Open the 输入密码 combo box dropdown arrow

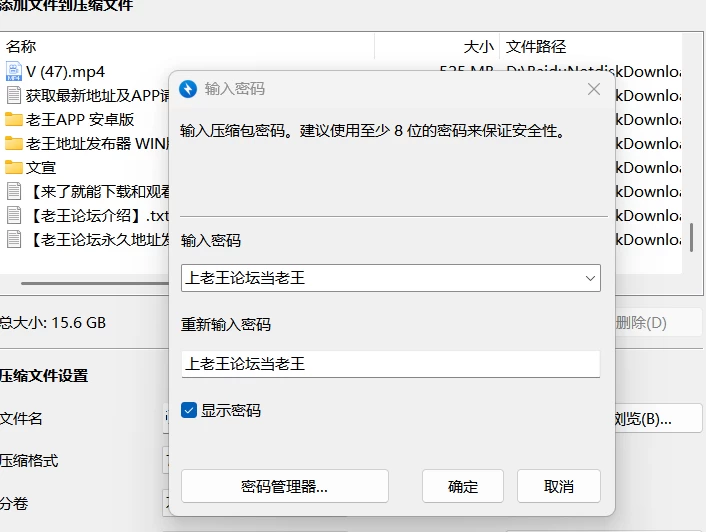click(x=590, y=278)
